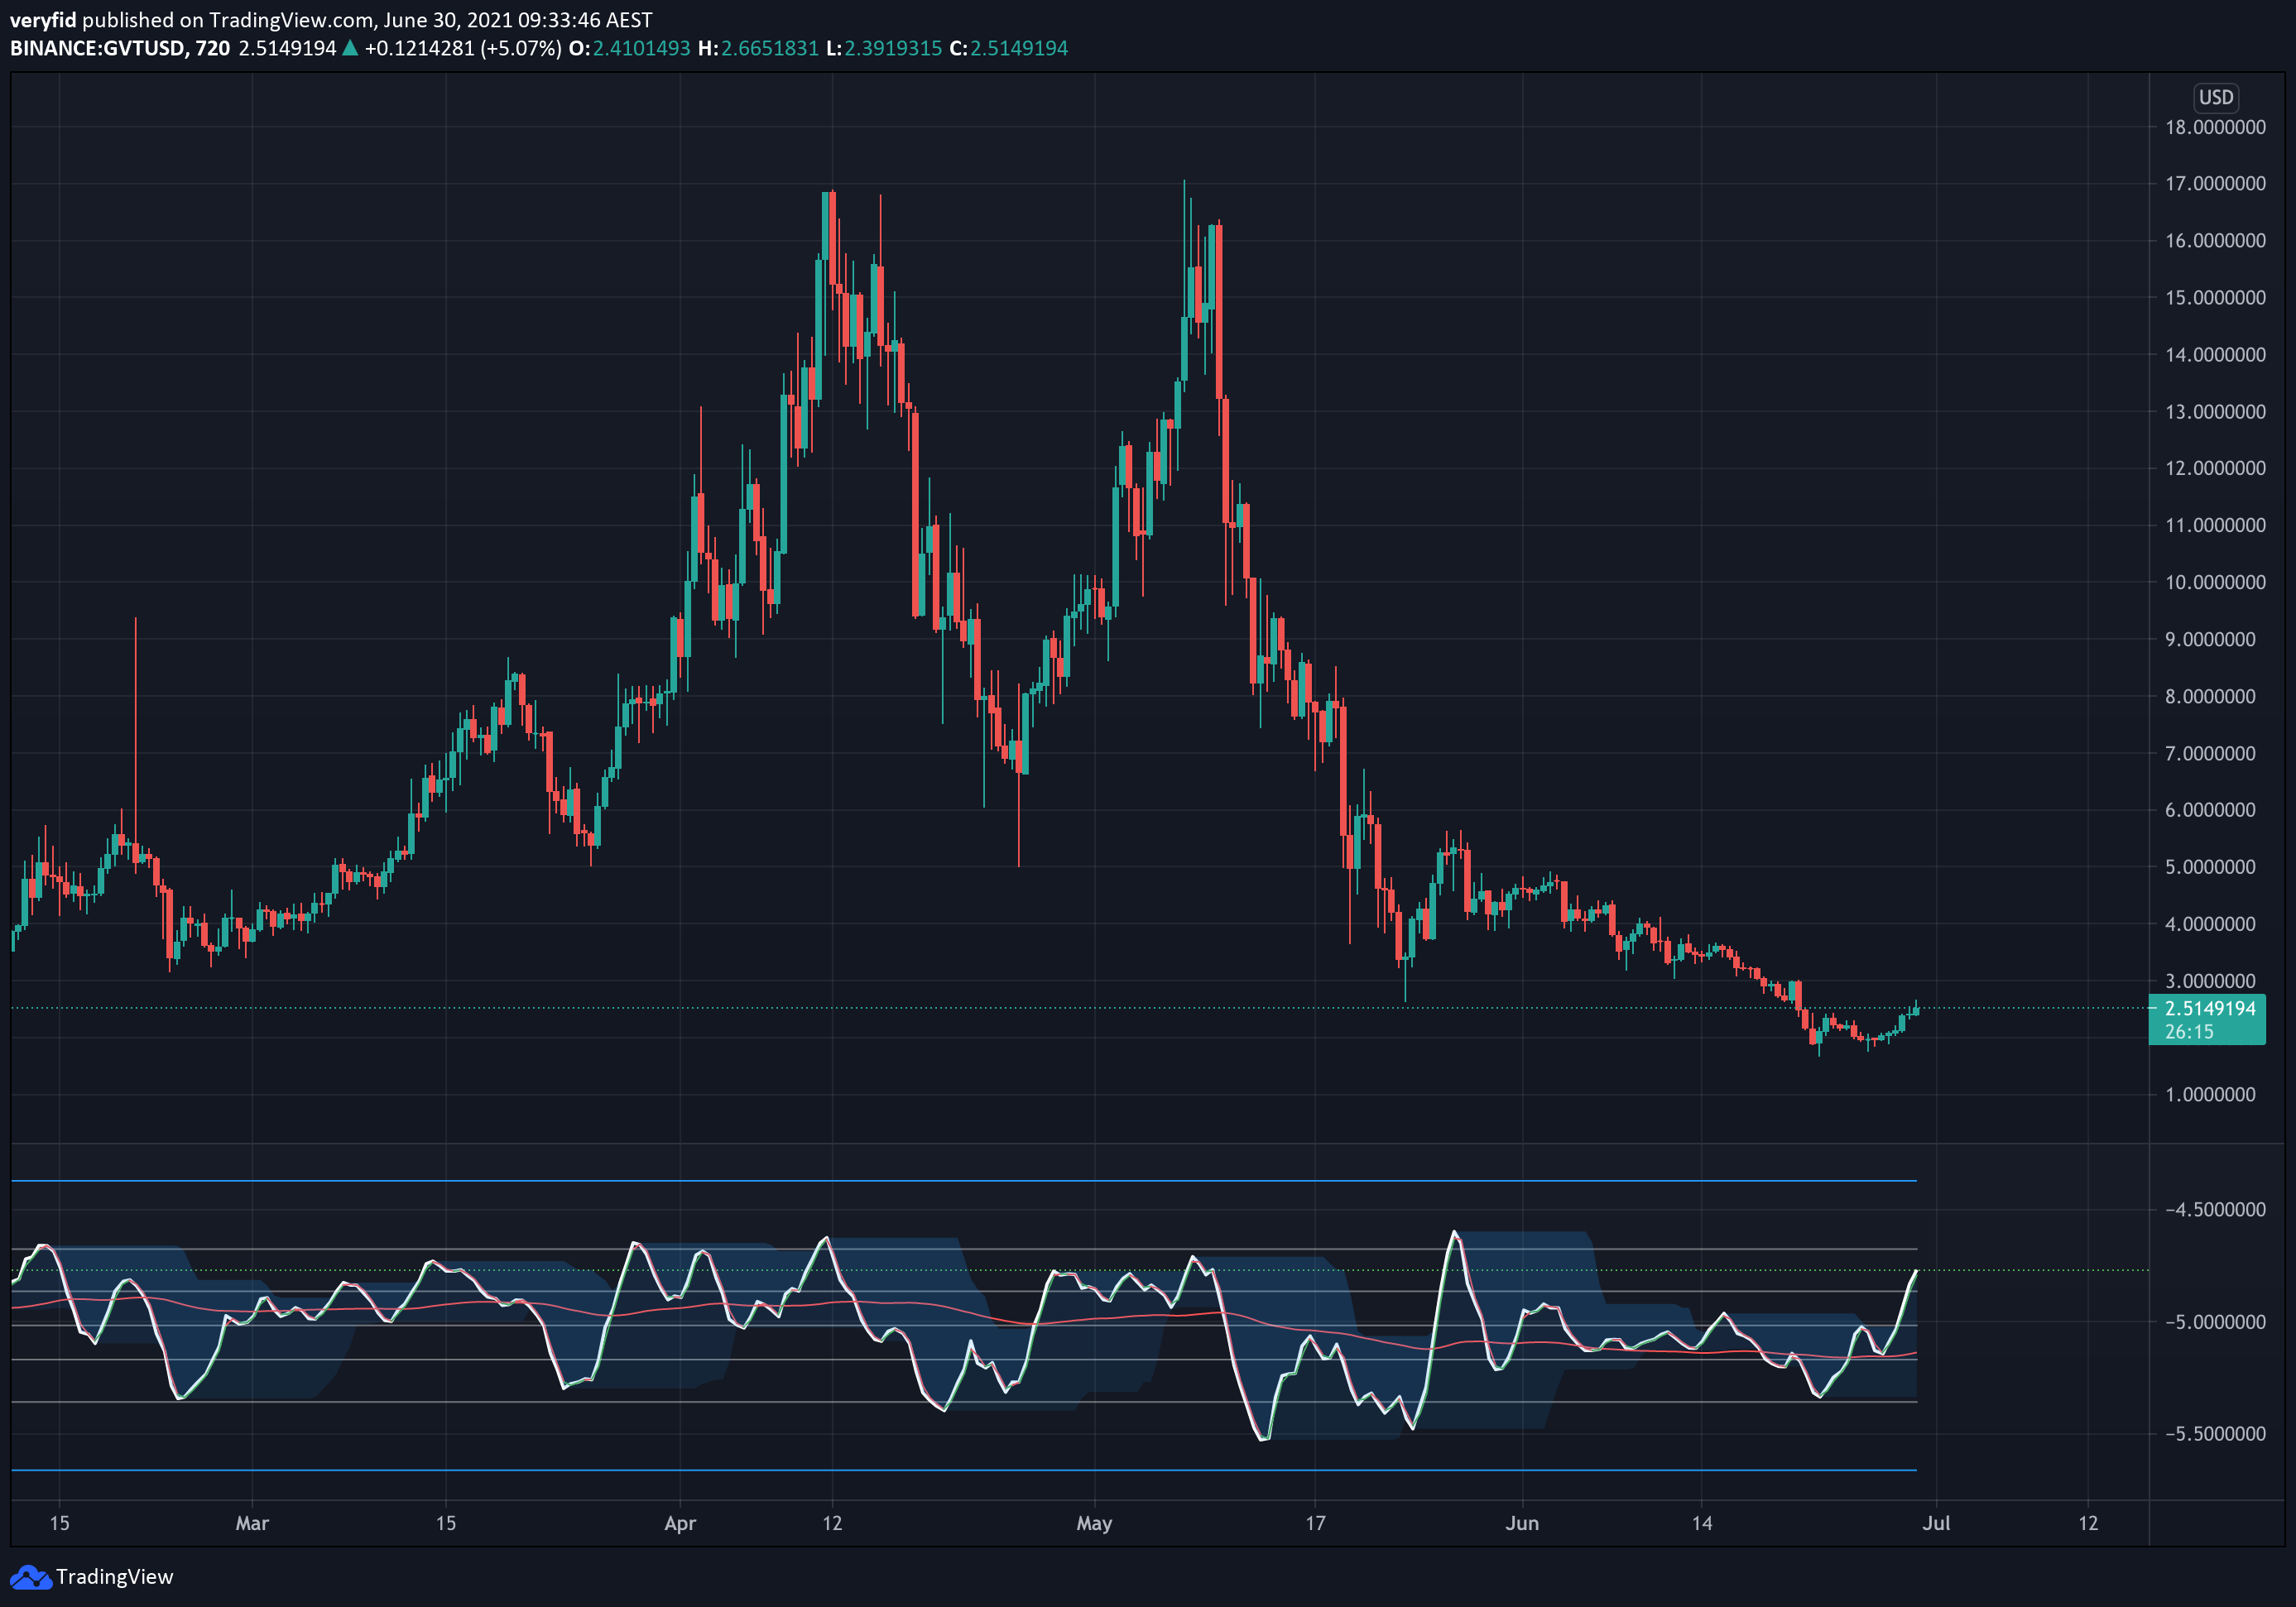The width and height of the screenshot is (2296, 1607).
Task: Click the high value H:2.6651831
Action: coord(758,48)
